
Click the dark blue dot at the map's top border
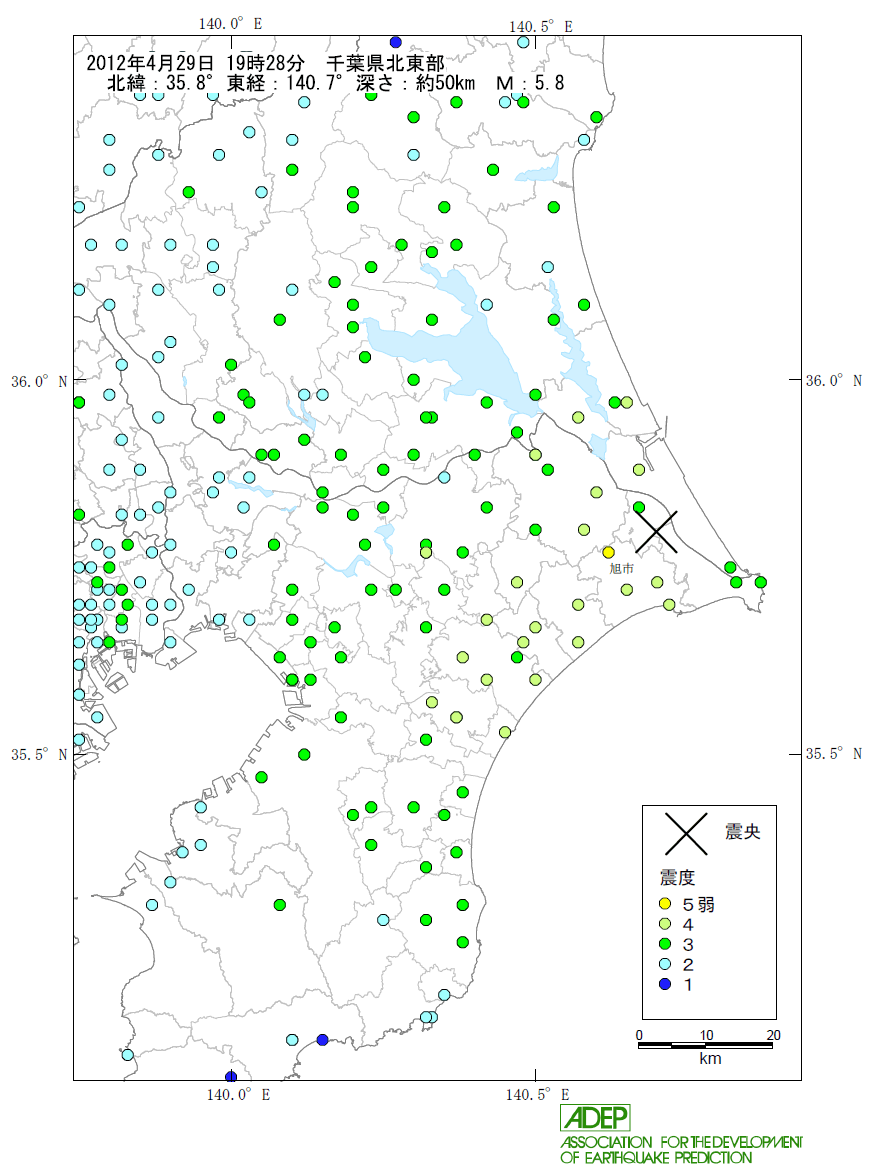pos(396,42)
